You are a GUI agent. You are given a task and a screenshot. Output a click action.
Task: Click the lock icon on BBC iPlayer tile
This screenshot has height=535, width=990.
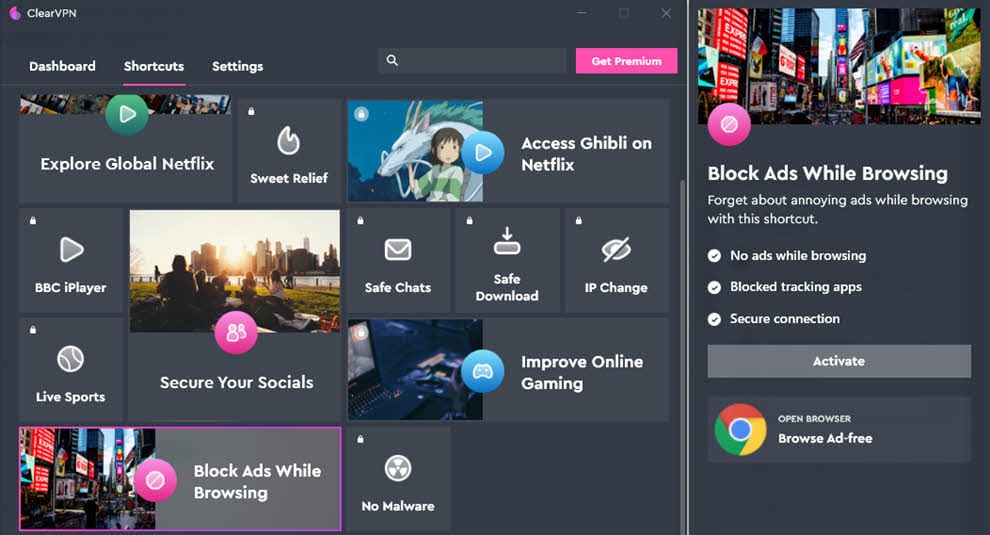(x=33, y=220)
